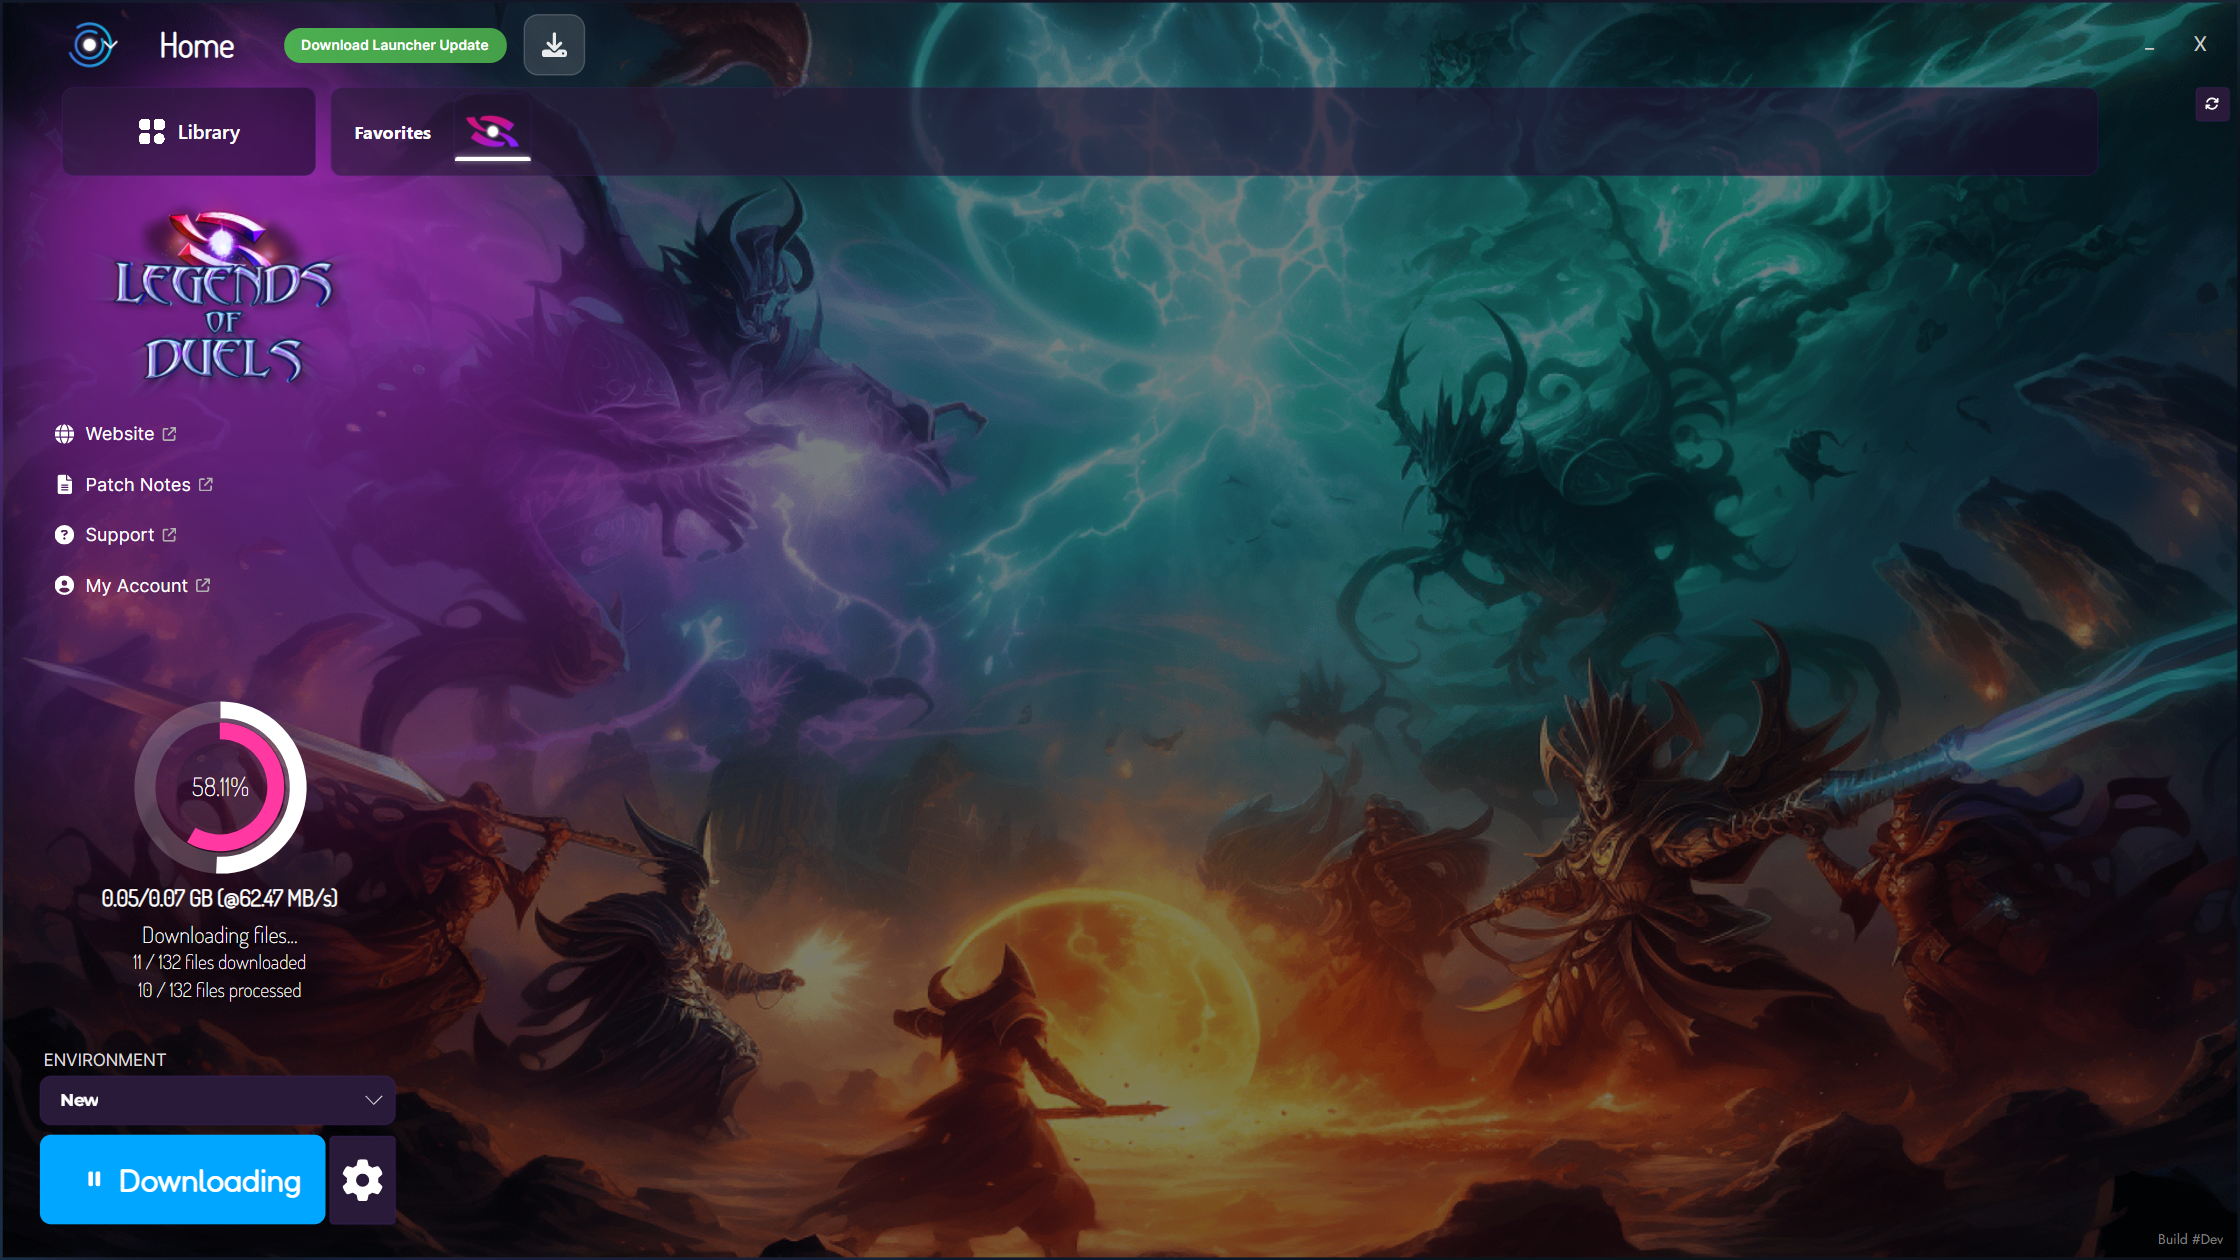The image size is (2240, 1260).
Task: Click the My Account profile icon
Action: click(64, 586)
